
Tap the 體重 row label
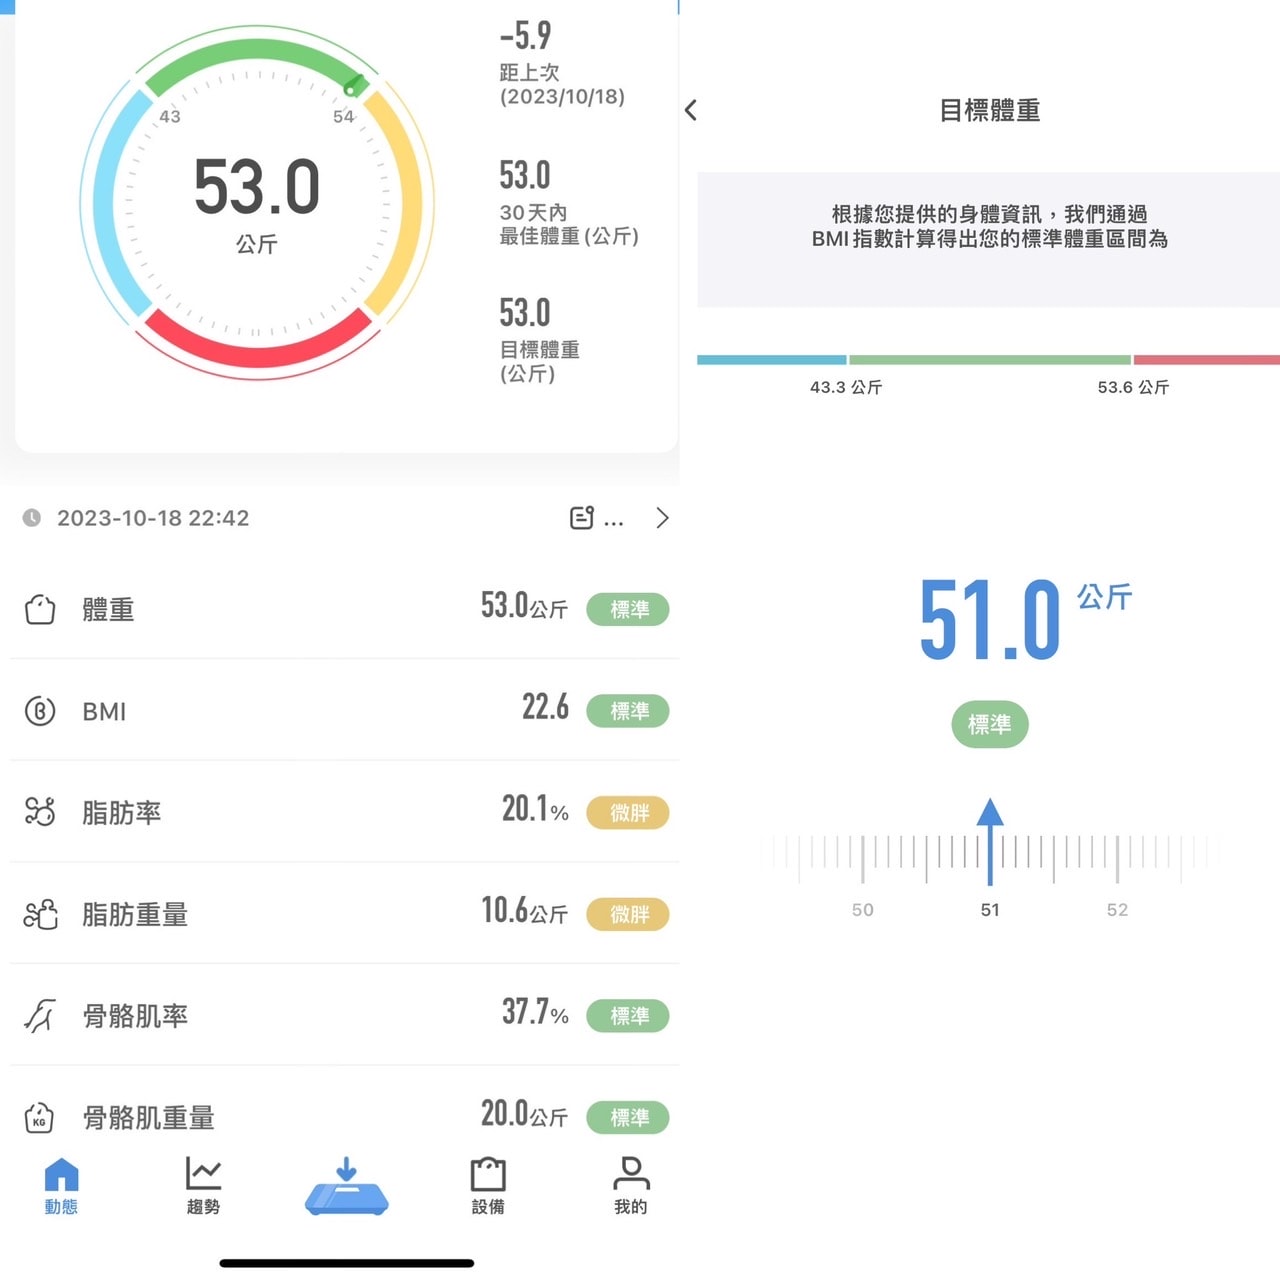108,609
